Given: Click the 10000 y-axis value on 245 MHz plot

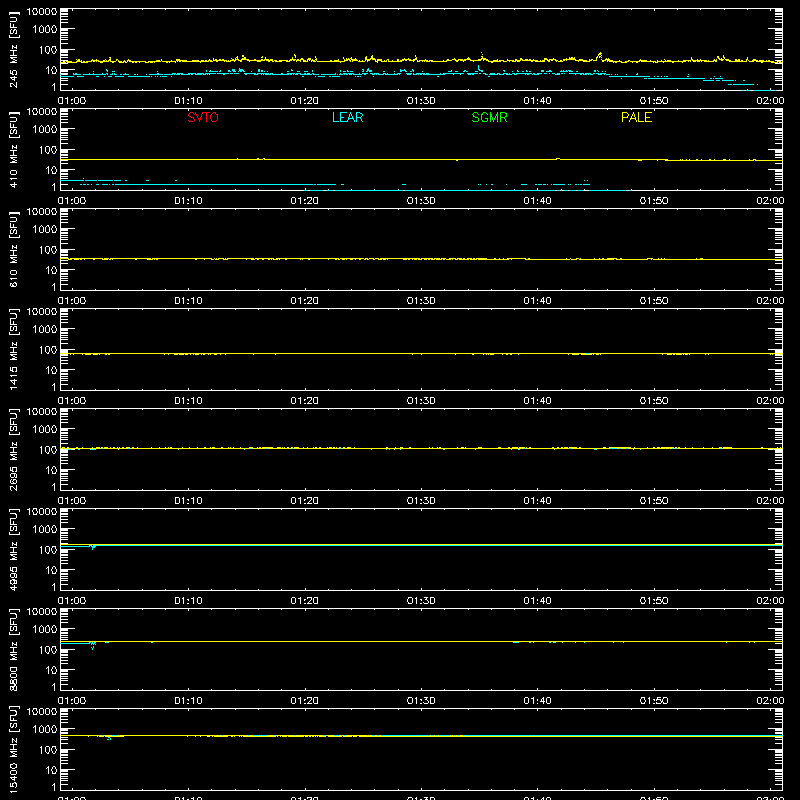Looking at the screenshot, I should click(x=42, y=12).
